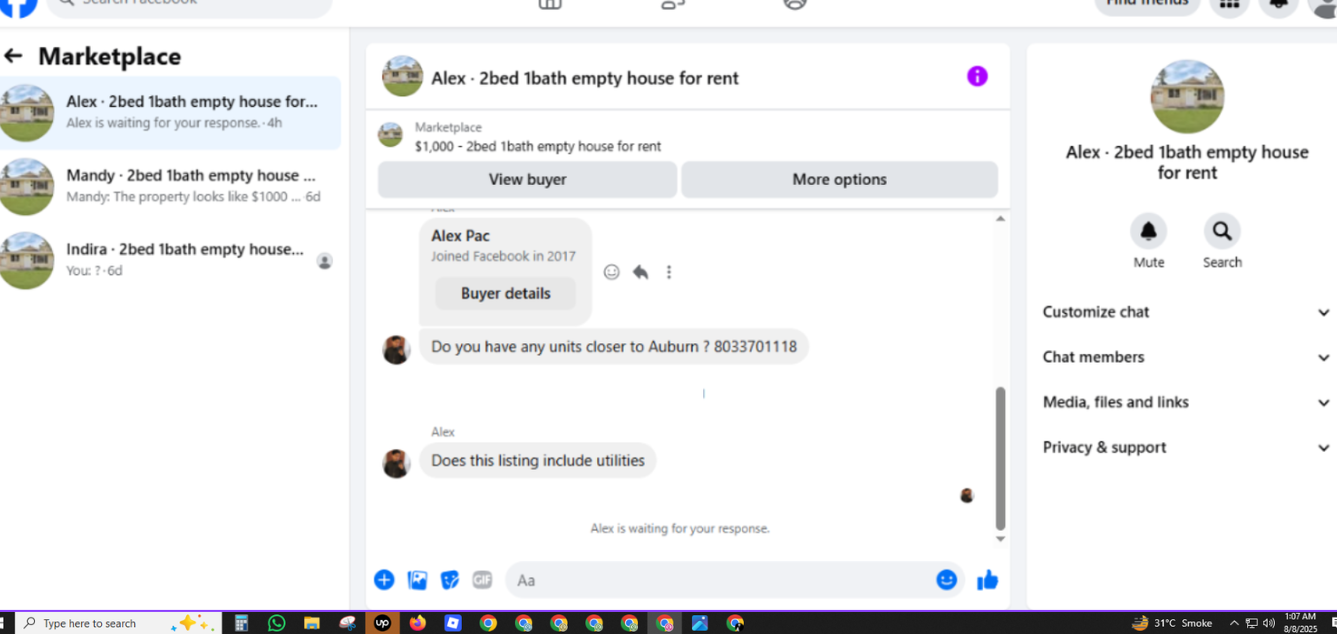Mute the conversation with bell icon
Screen dimensions: 1337x634
[1148, 231]
